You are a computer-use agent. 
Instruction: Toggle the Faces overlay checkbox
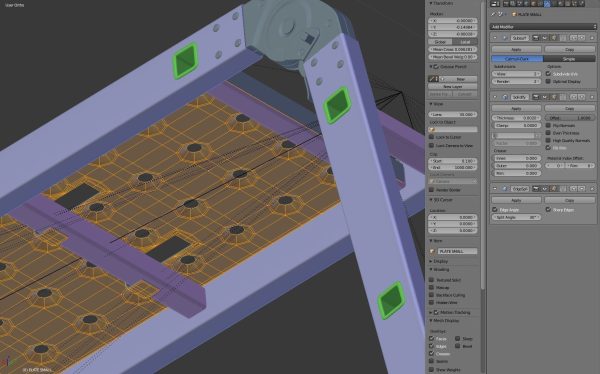coord(431,338)
